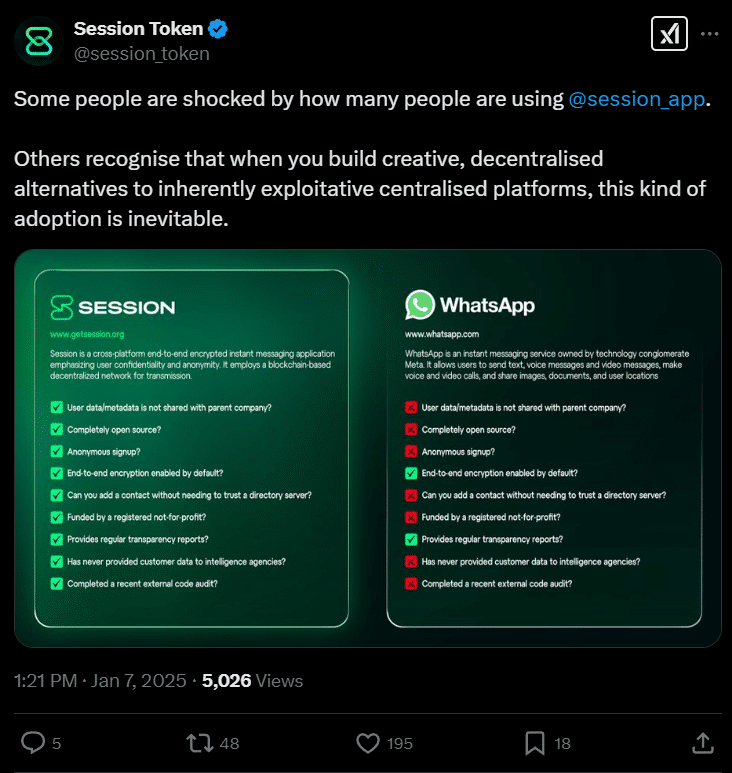Click the Session Token profile avatar
The width and height of the screenshot is (732, 773).
pyautogui.click(x=39, y=41)
